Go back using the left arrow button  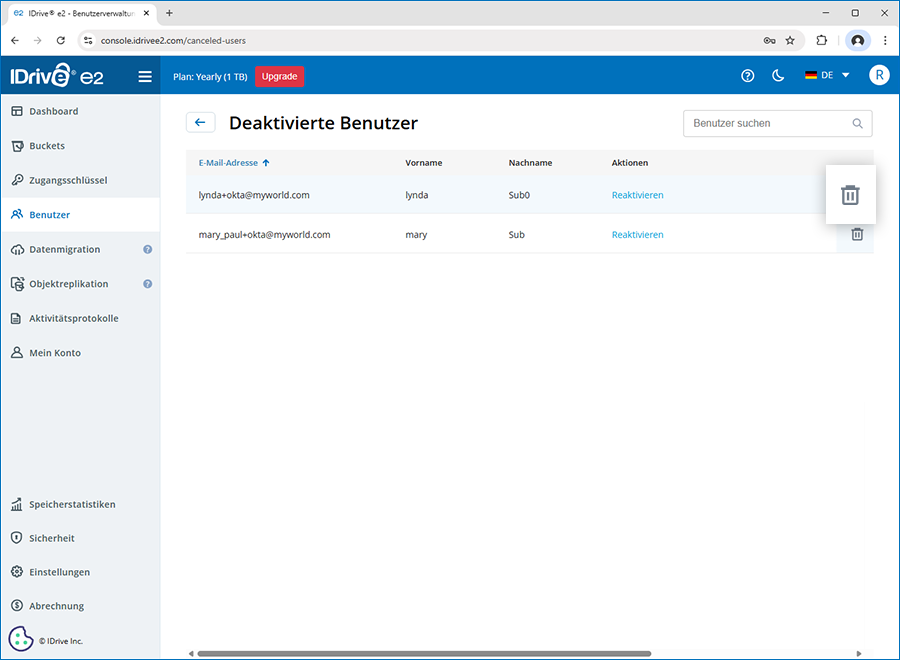200,122
